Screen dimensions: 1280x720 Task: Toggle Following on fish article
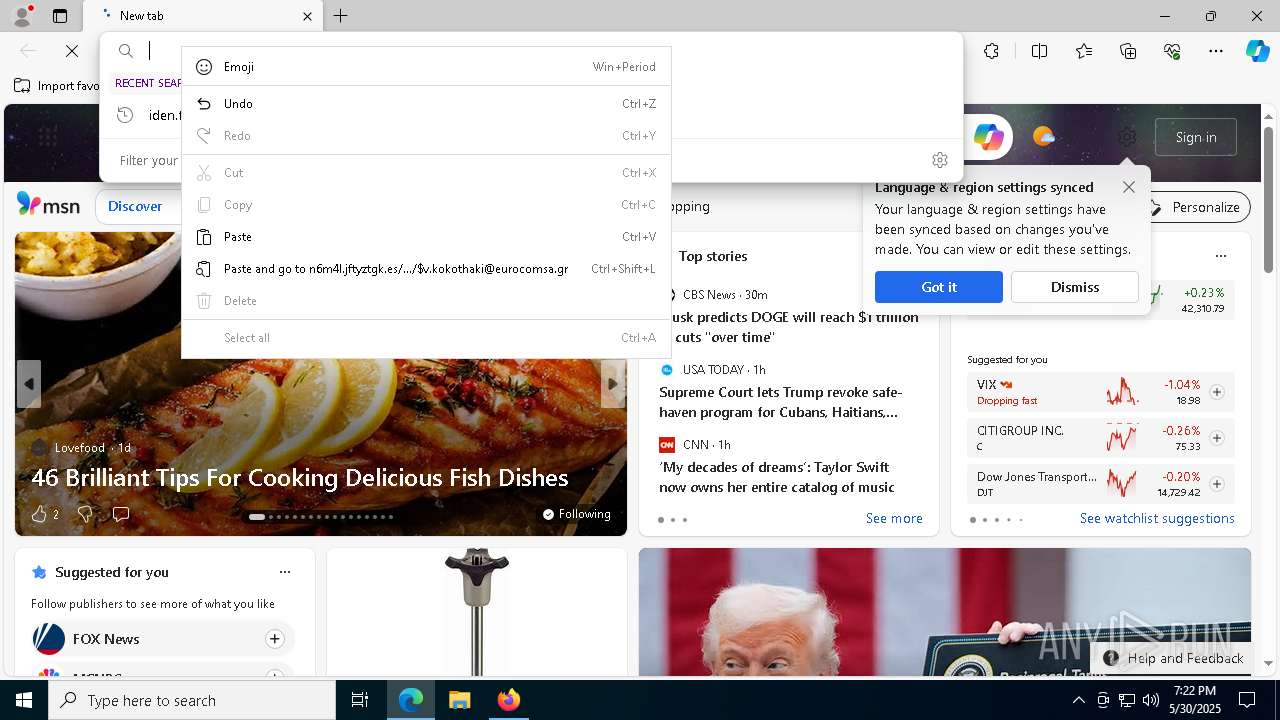click(576, 514)
